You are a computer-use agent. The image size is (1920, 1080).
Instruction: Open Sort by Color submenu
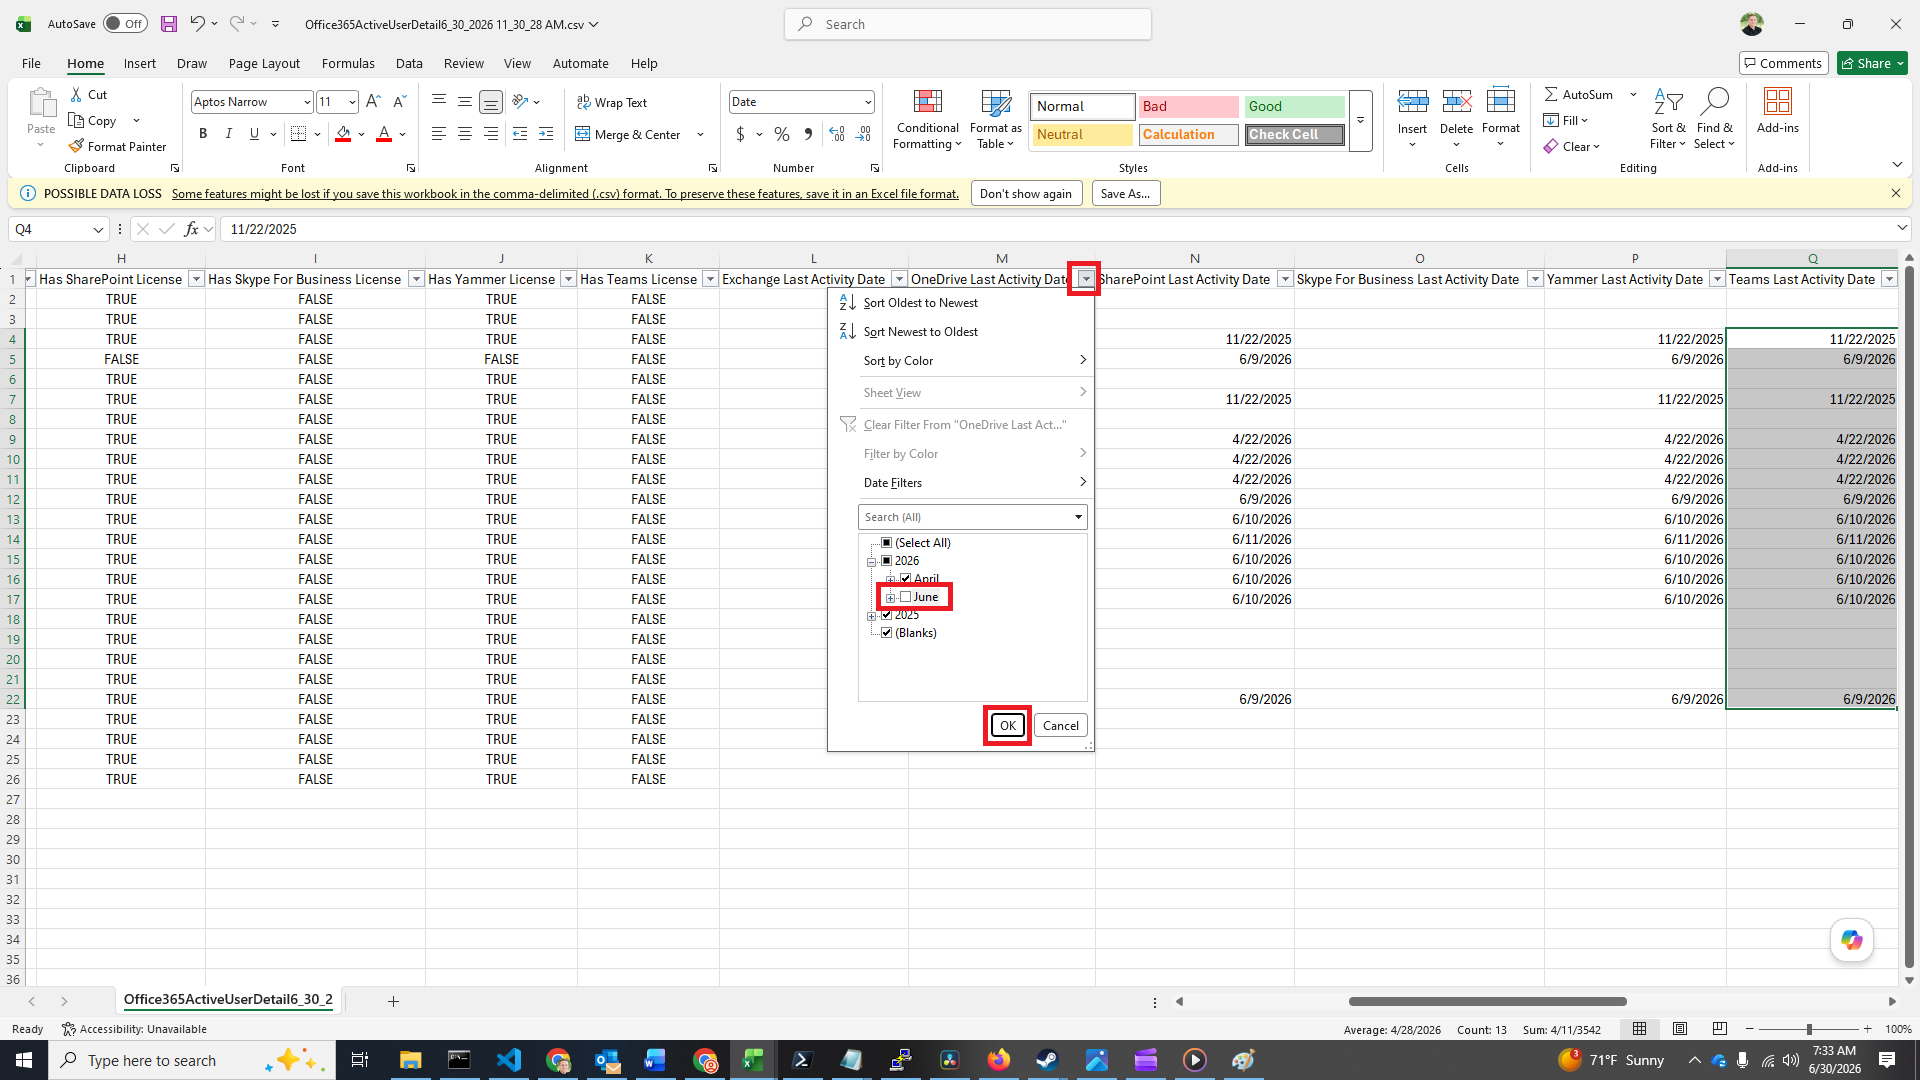[x=961, y=361]
